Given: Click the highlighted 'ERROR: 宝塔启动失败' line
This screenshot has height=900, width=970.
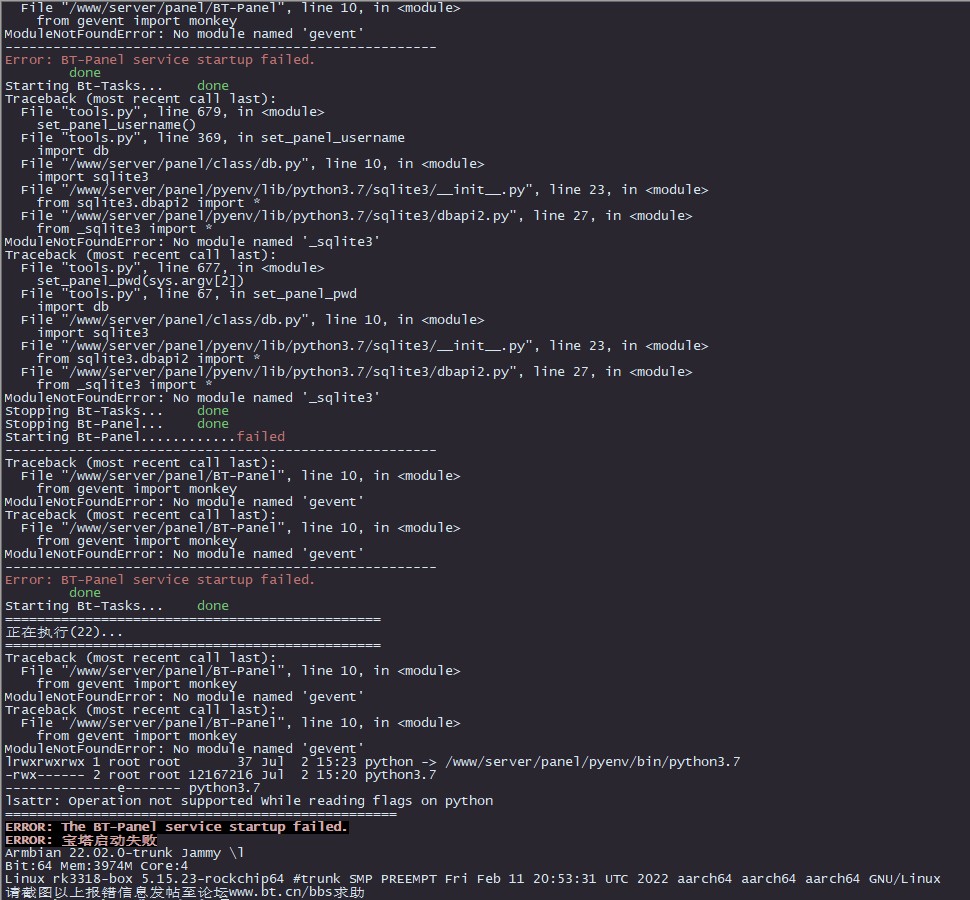Looking at the screenshot, I should (x=81, y=840).
